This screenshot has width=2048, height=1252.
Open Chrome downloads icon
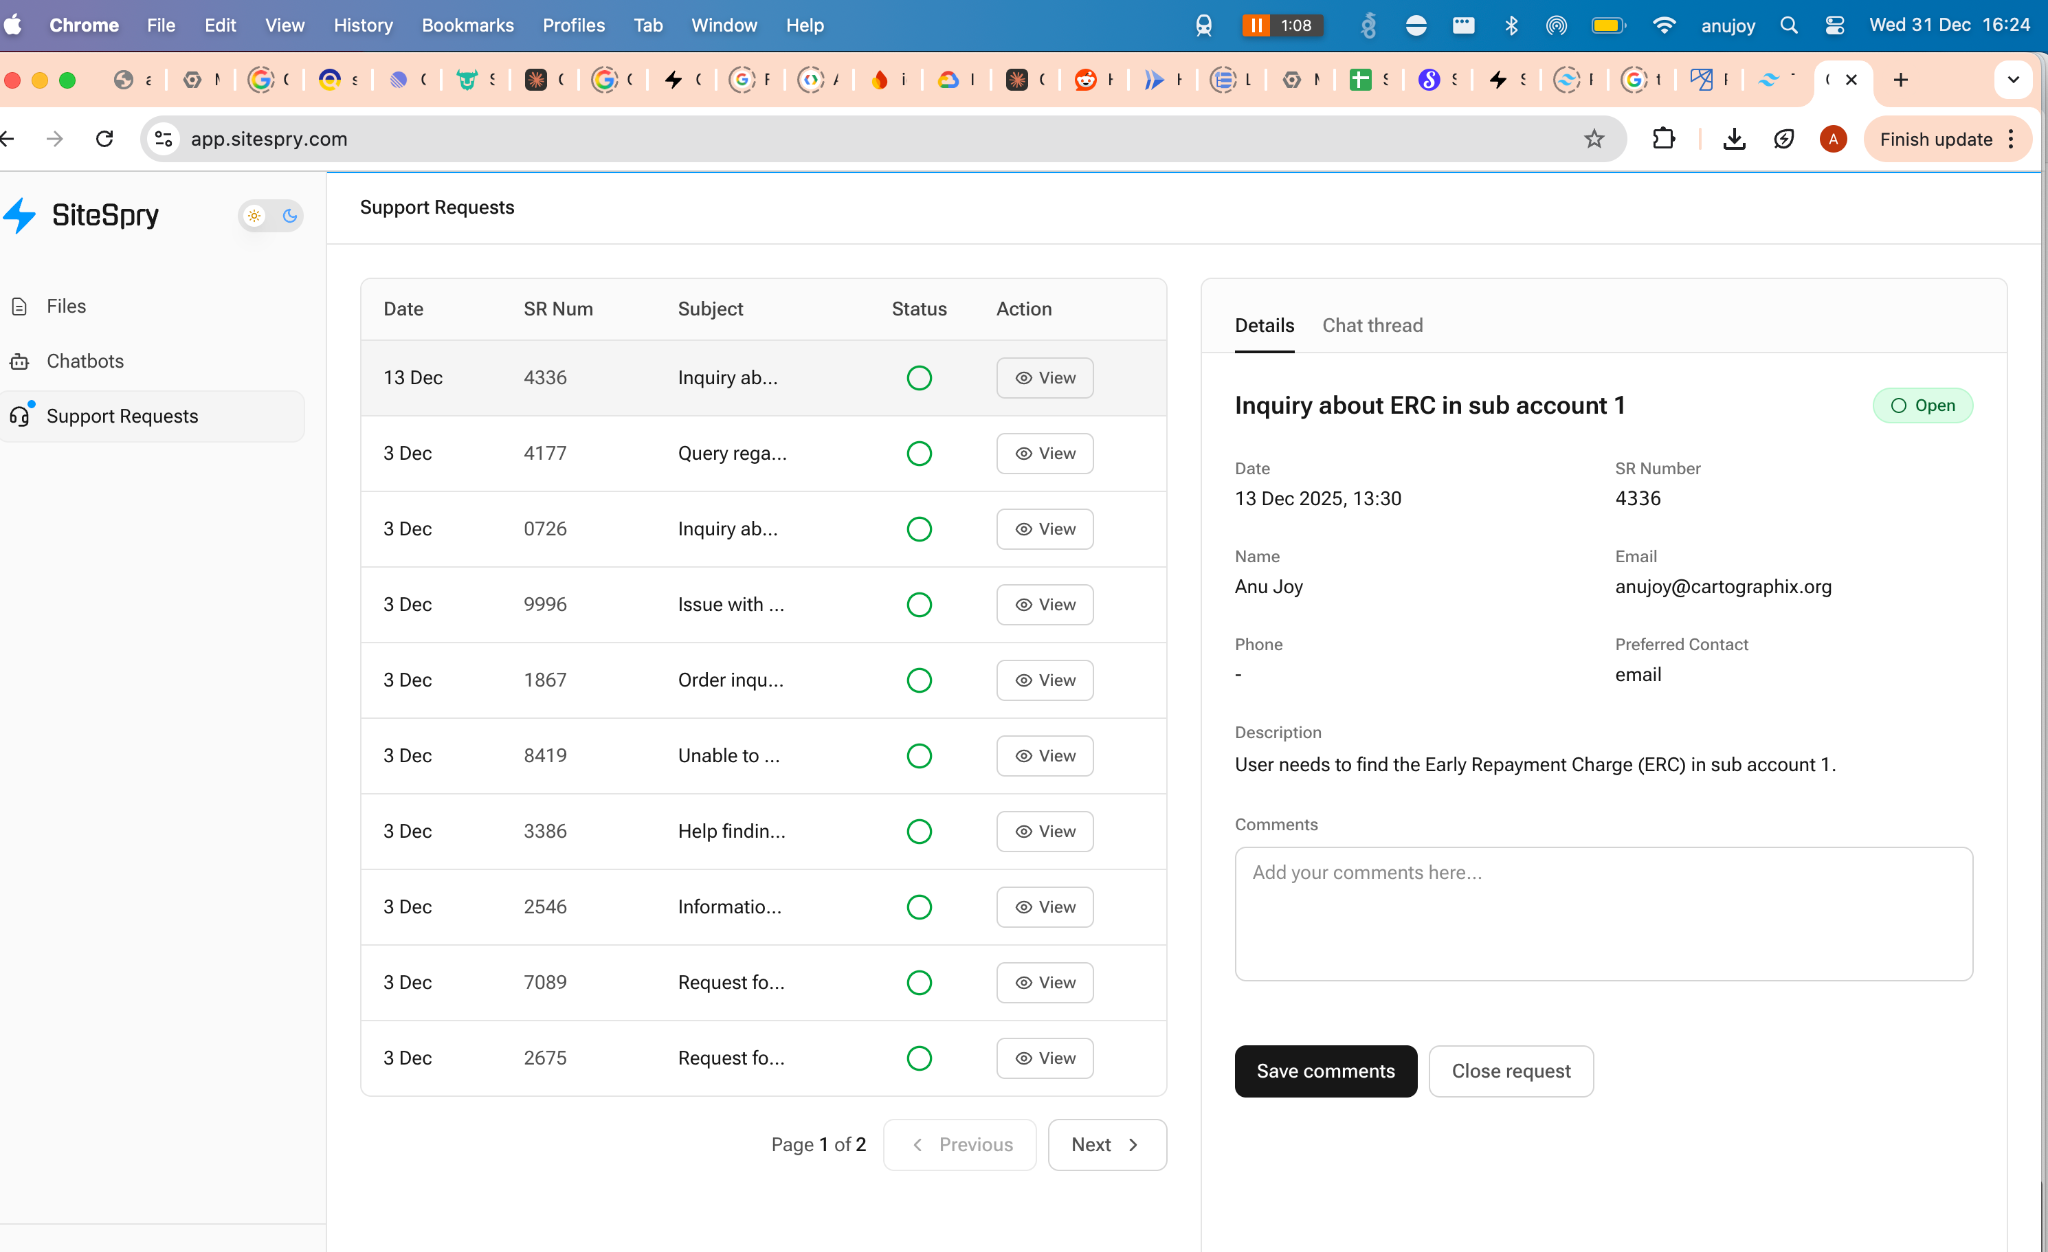[1734, 139]
